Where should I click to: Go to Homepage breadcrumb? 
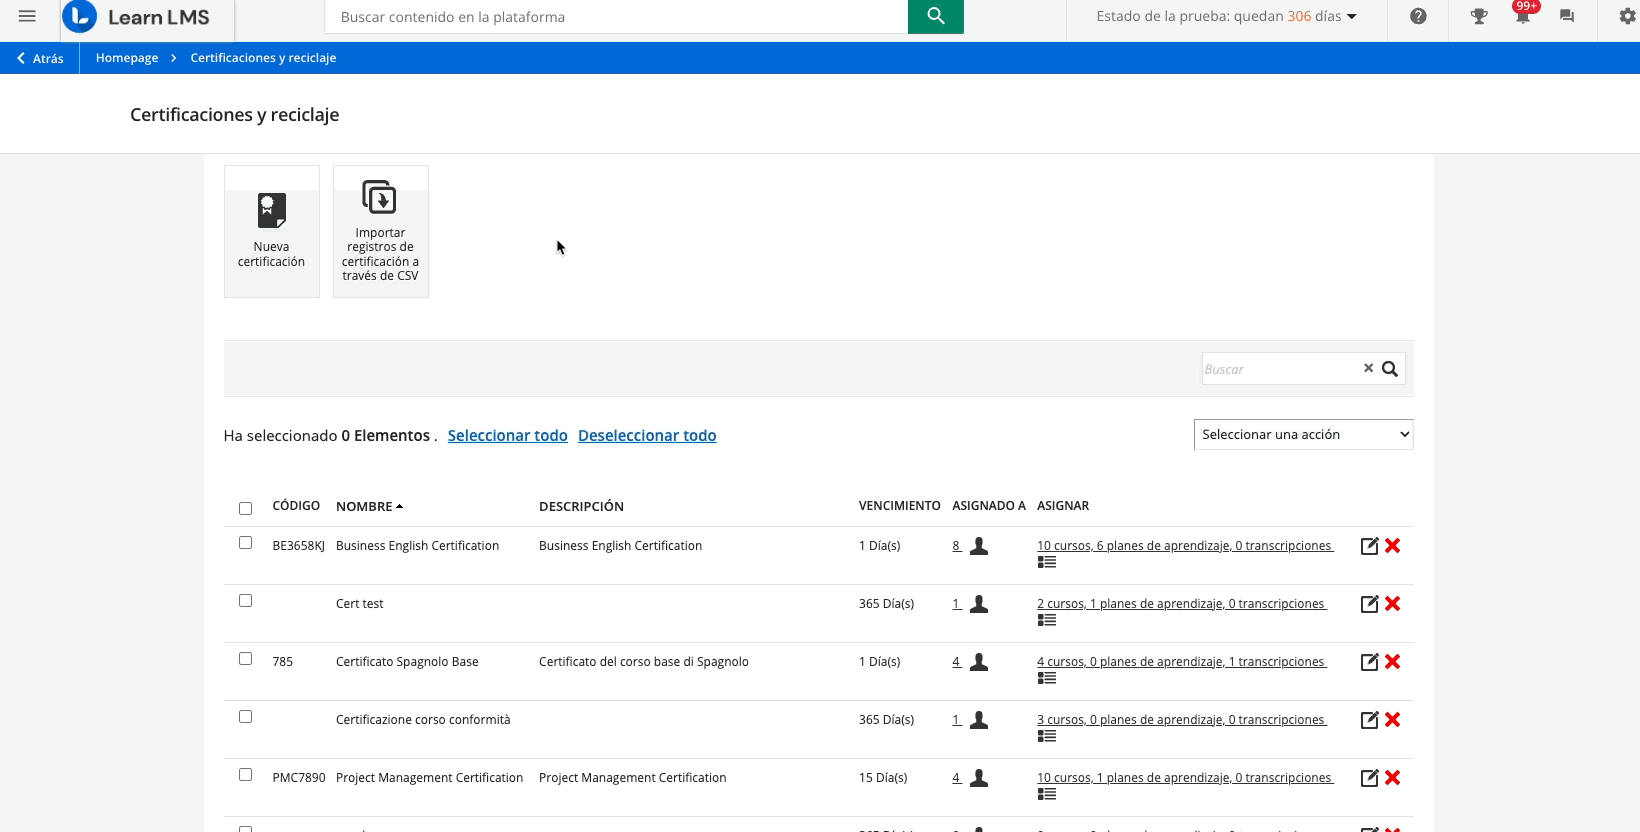click(127, 58)
